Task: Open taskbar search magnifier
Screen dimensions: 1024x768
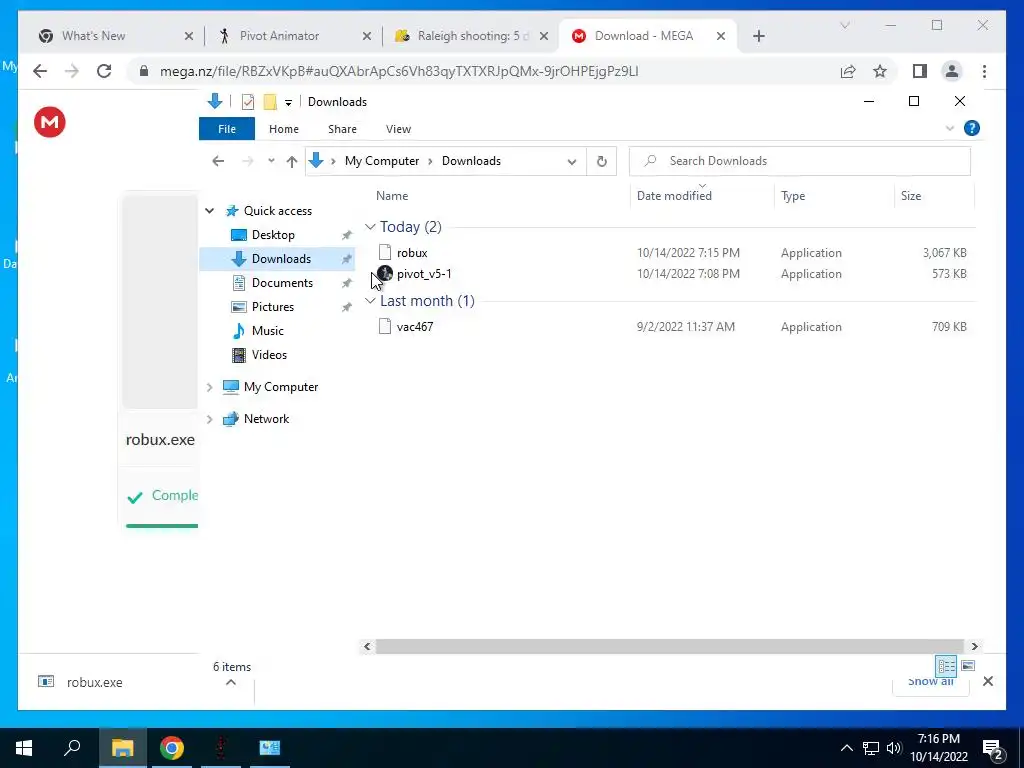Action: pyautogui.click(x=72, y=748)
